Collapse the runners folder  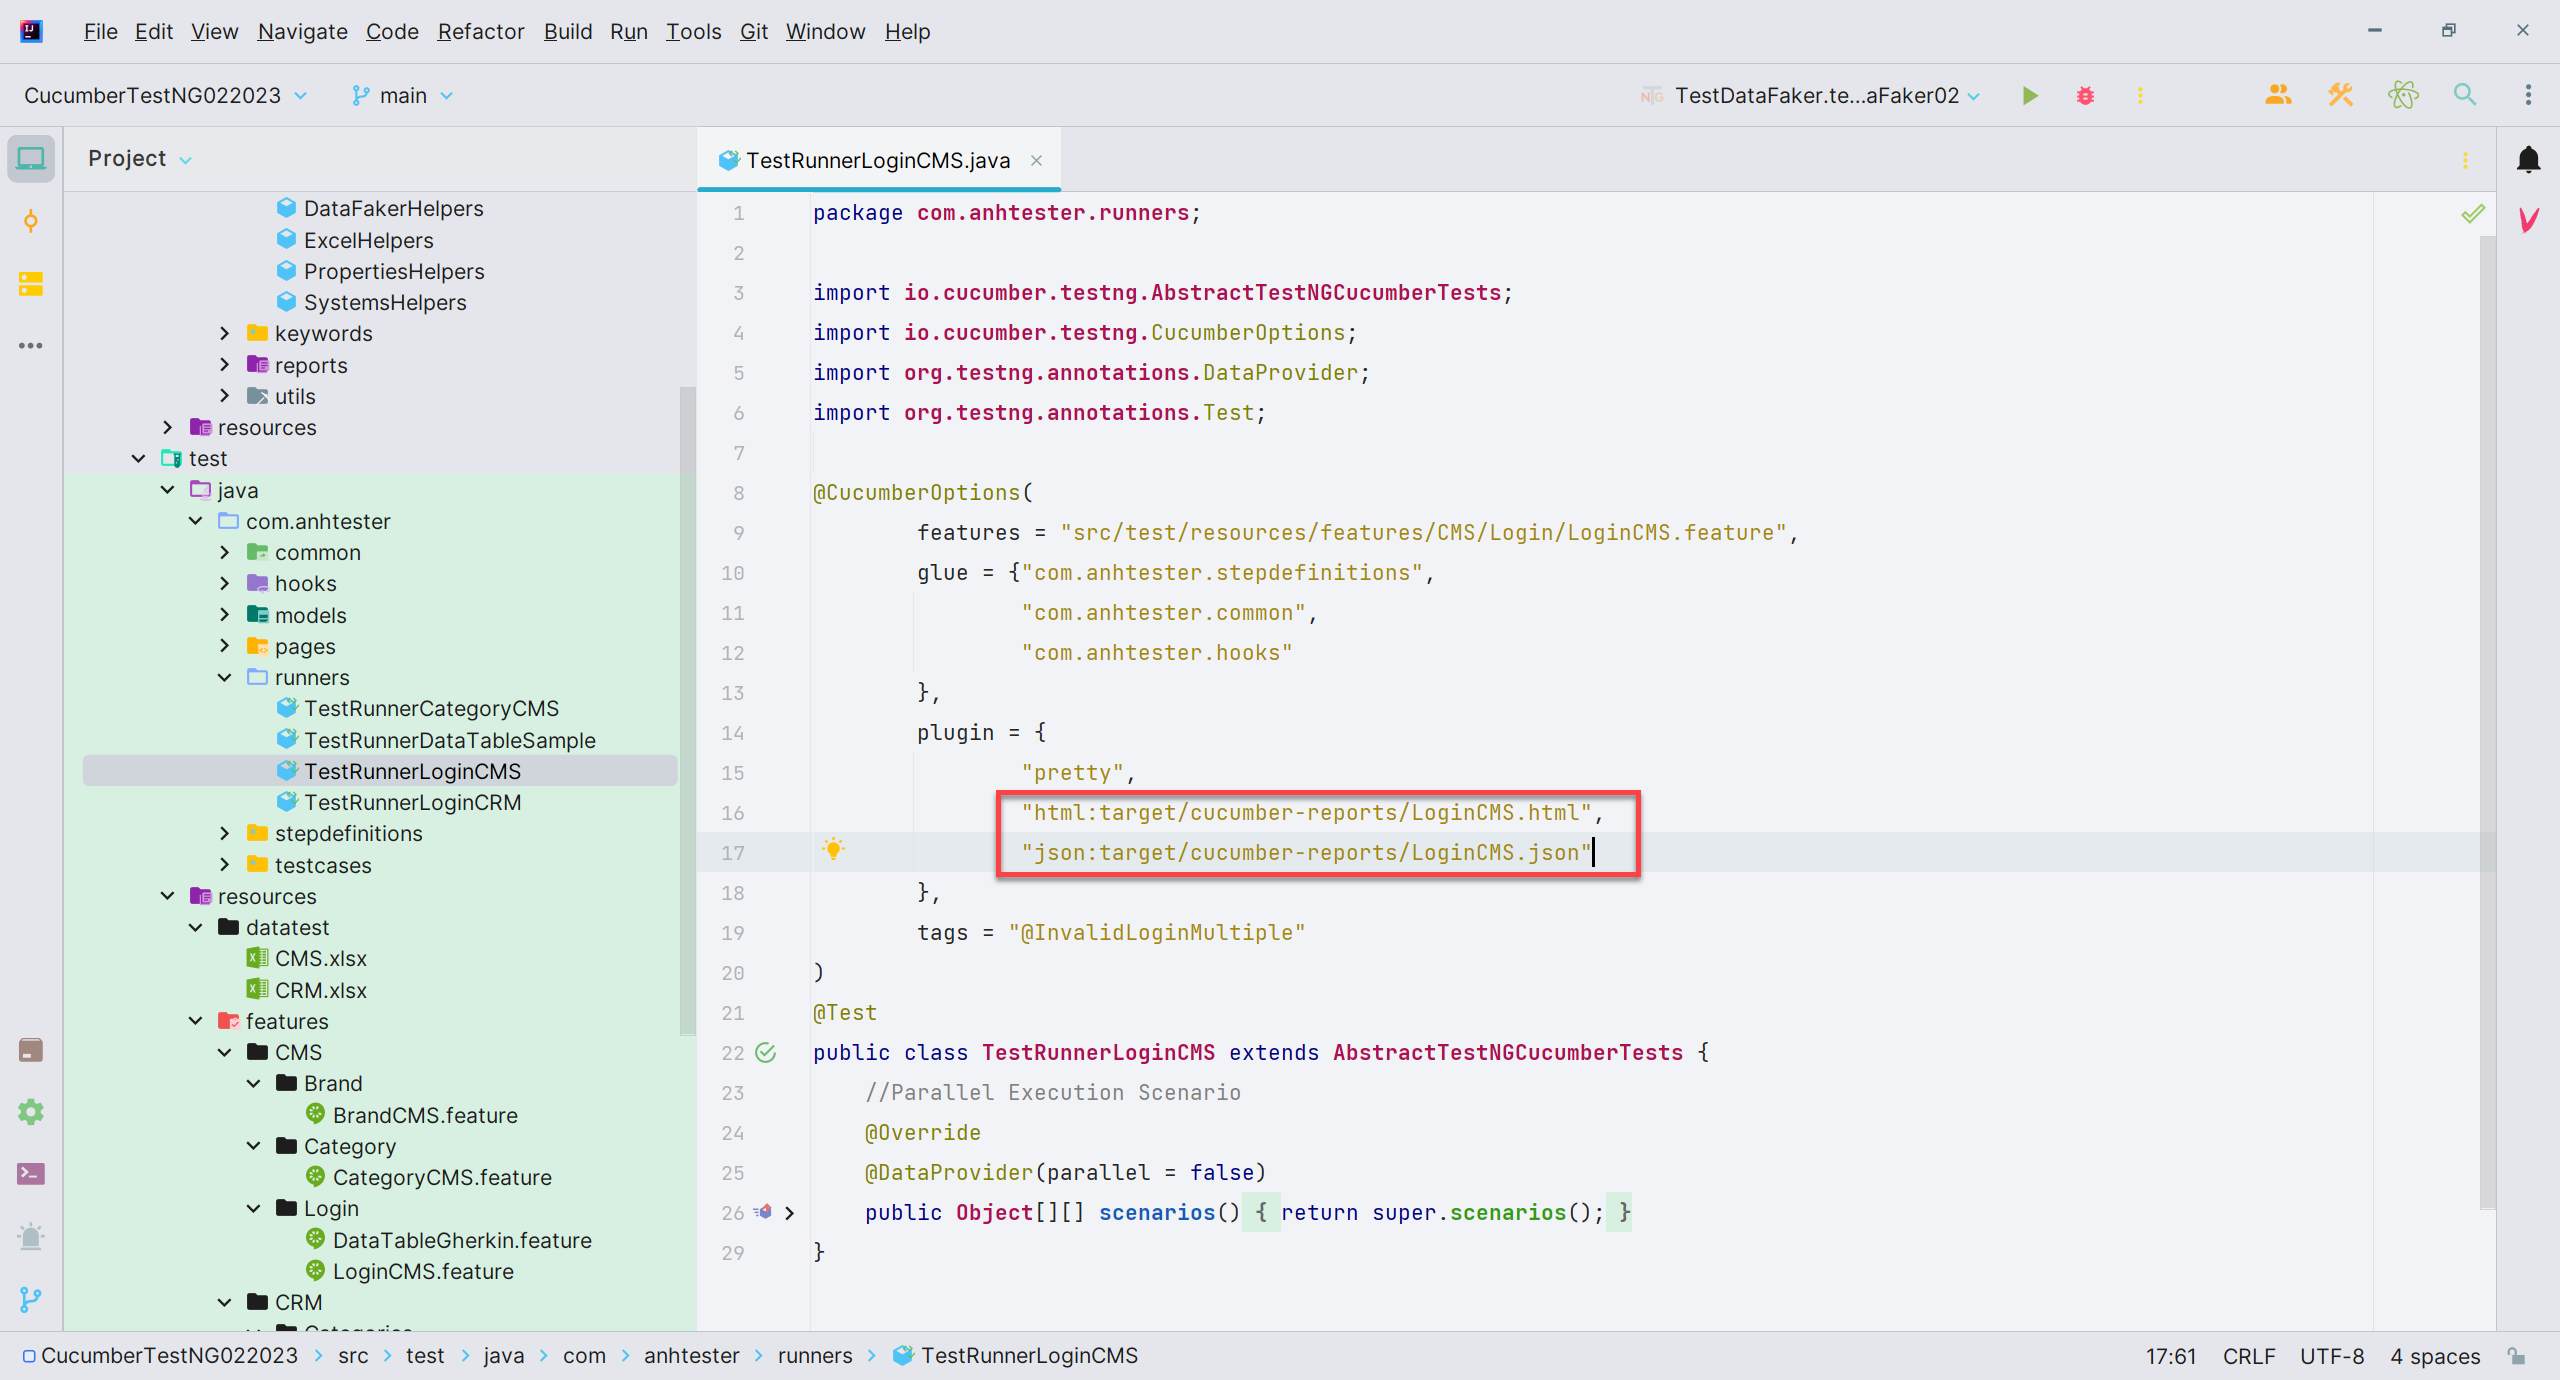pyautogui.click(x=225, y=677)
